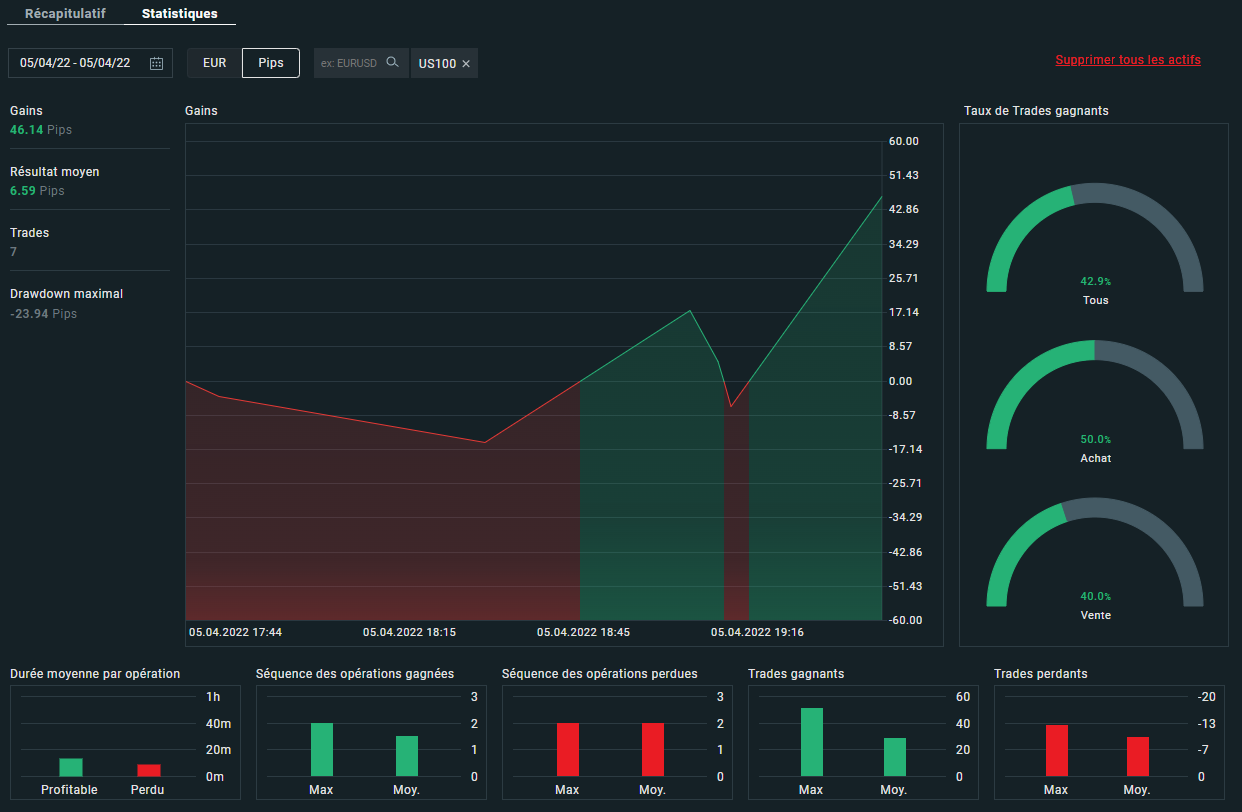Screen dimensions: 1242x812
Task: Toggle units to Pips
Action: pos(271,62)
